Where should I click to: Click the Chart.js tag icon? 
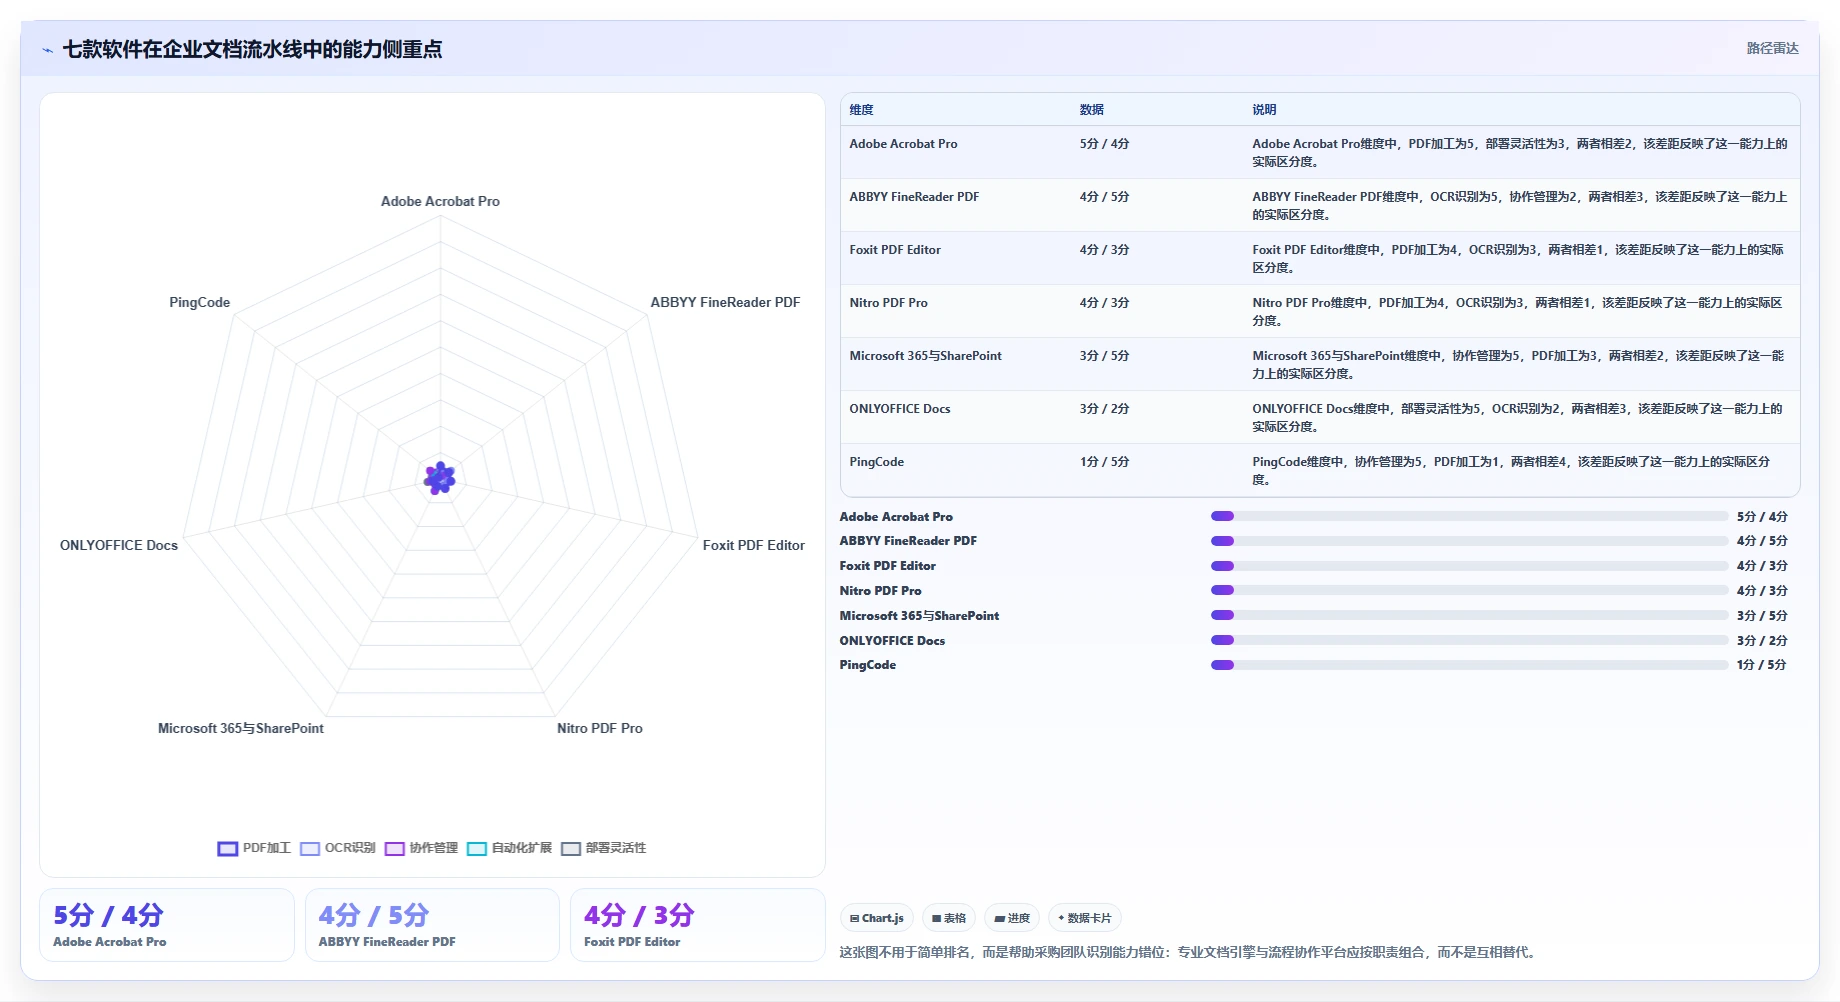pos(854,918)
